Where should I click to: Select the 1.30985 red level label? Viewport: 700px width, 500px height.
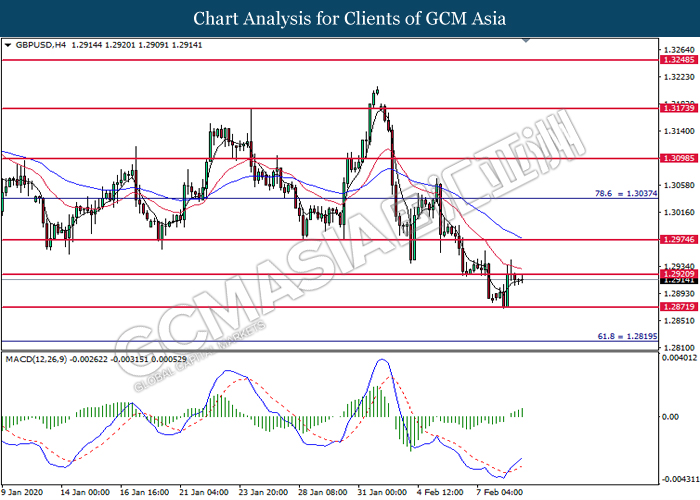click(x=679, y=158)
